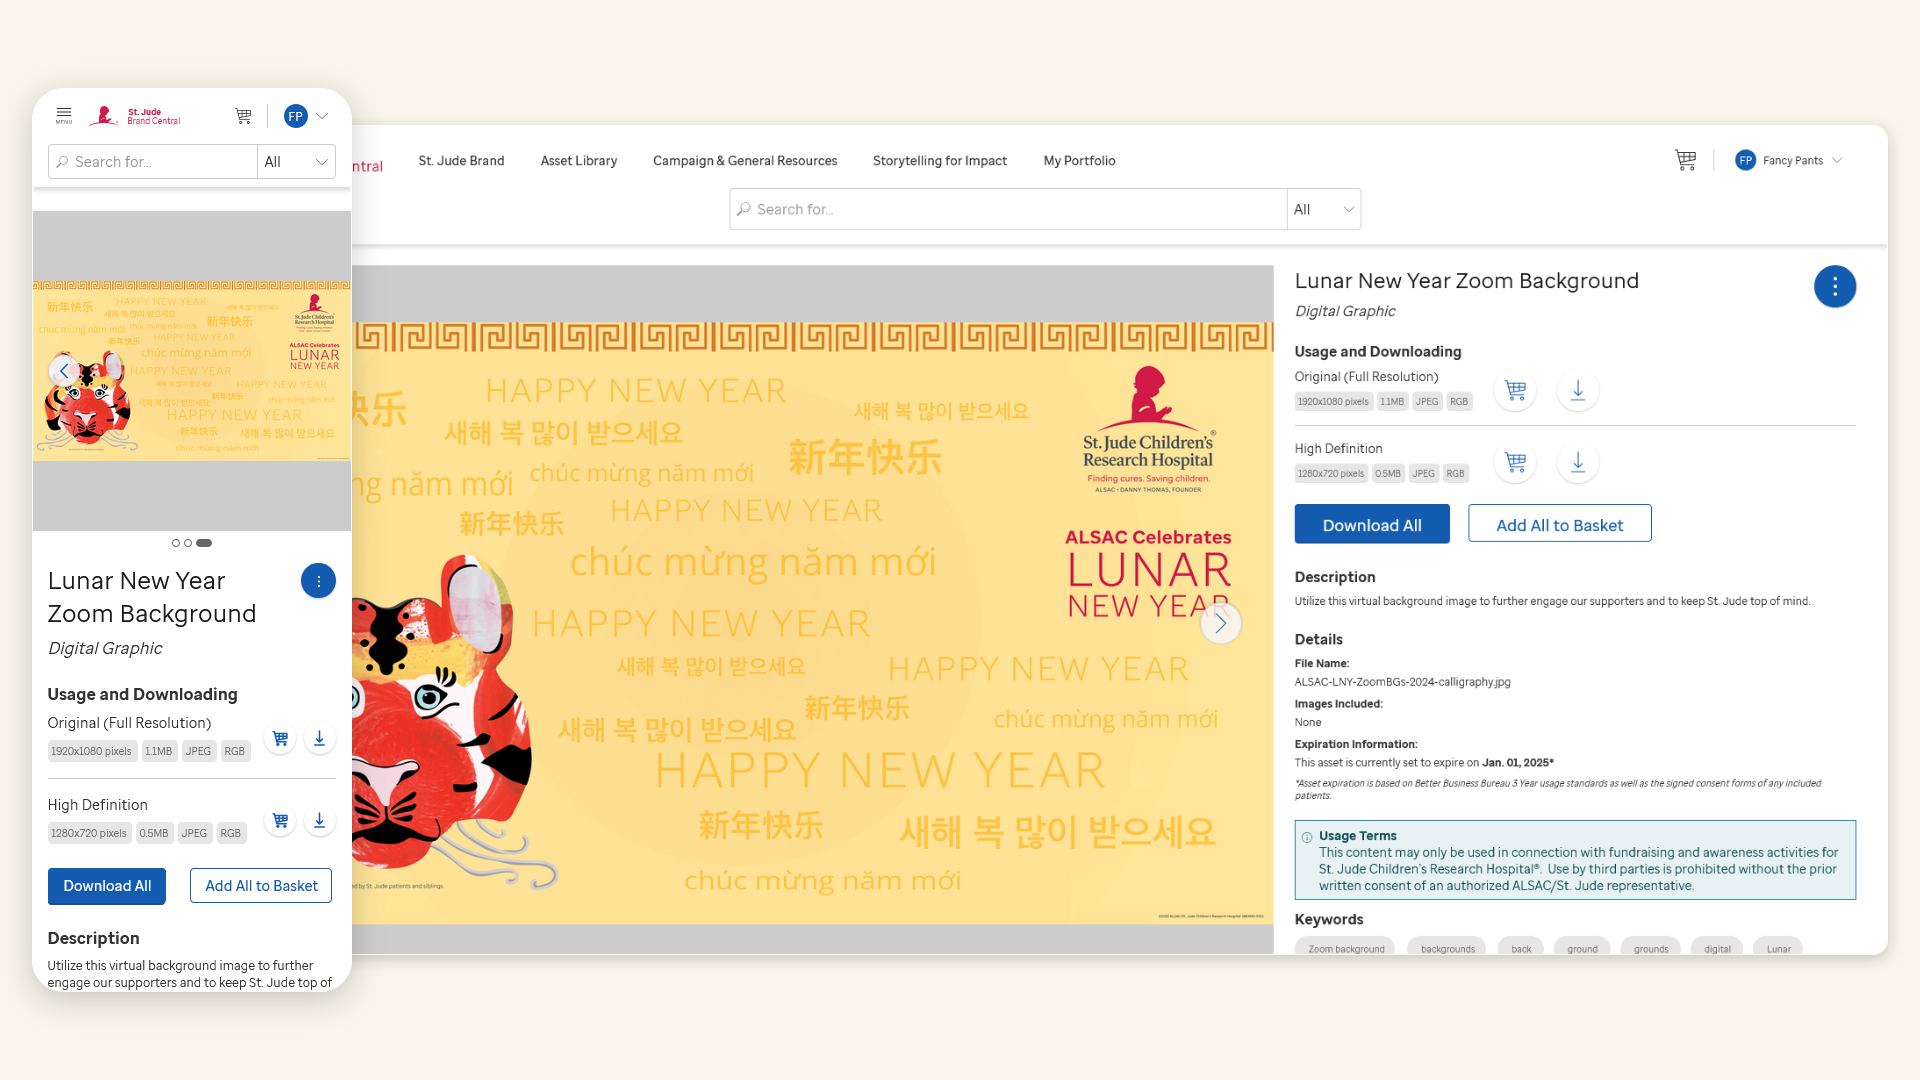The height and width of the screenshot is (1080, 1920).
Task: Click desktop Add All to Basket button
Action: pyautogui.click(x=1559, y=525)
